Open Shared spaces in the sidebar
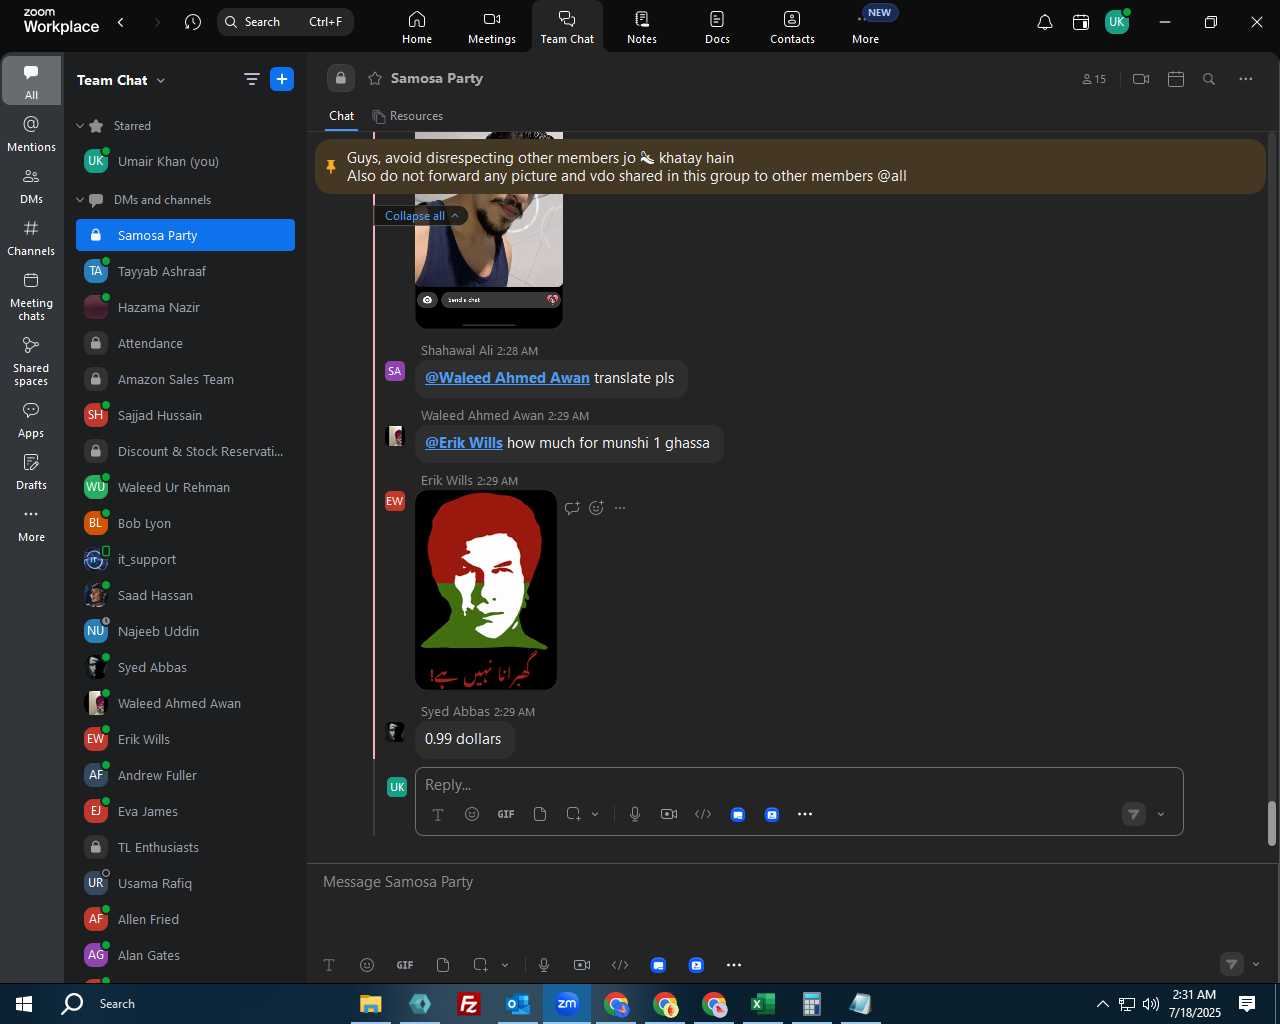The width and height of the screenshot is (1280, 1024). pyautogui.click(x=32, y=361)
